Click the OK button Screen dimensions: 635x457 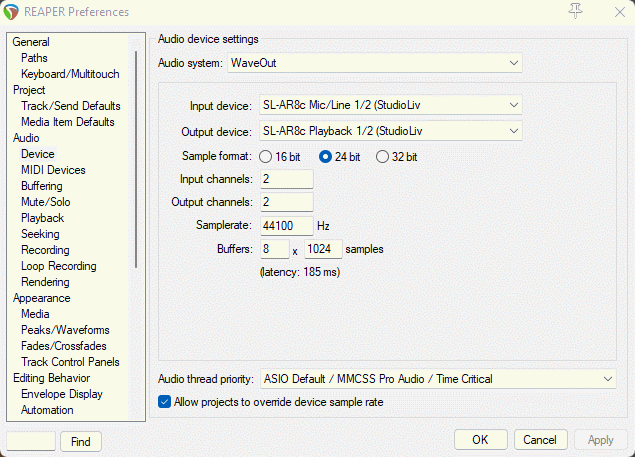(x=480, y=440)
